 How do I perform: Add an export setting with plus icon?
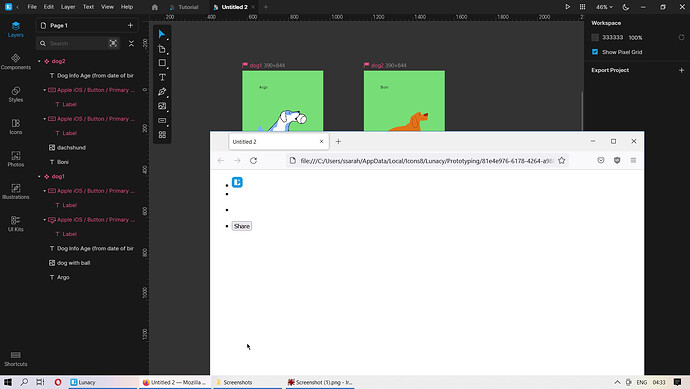tap(681, 70)
